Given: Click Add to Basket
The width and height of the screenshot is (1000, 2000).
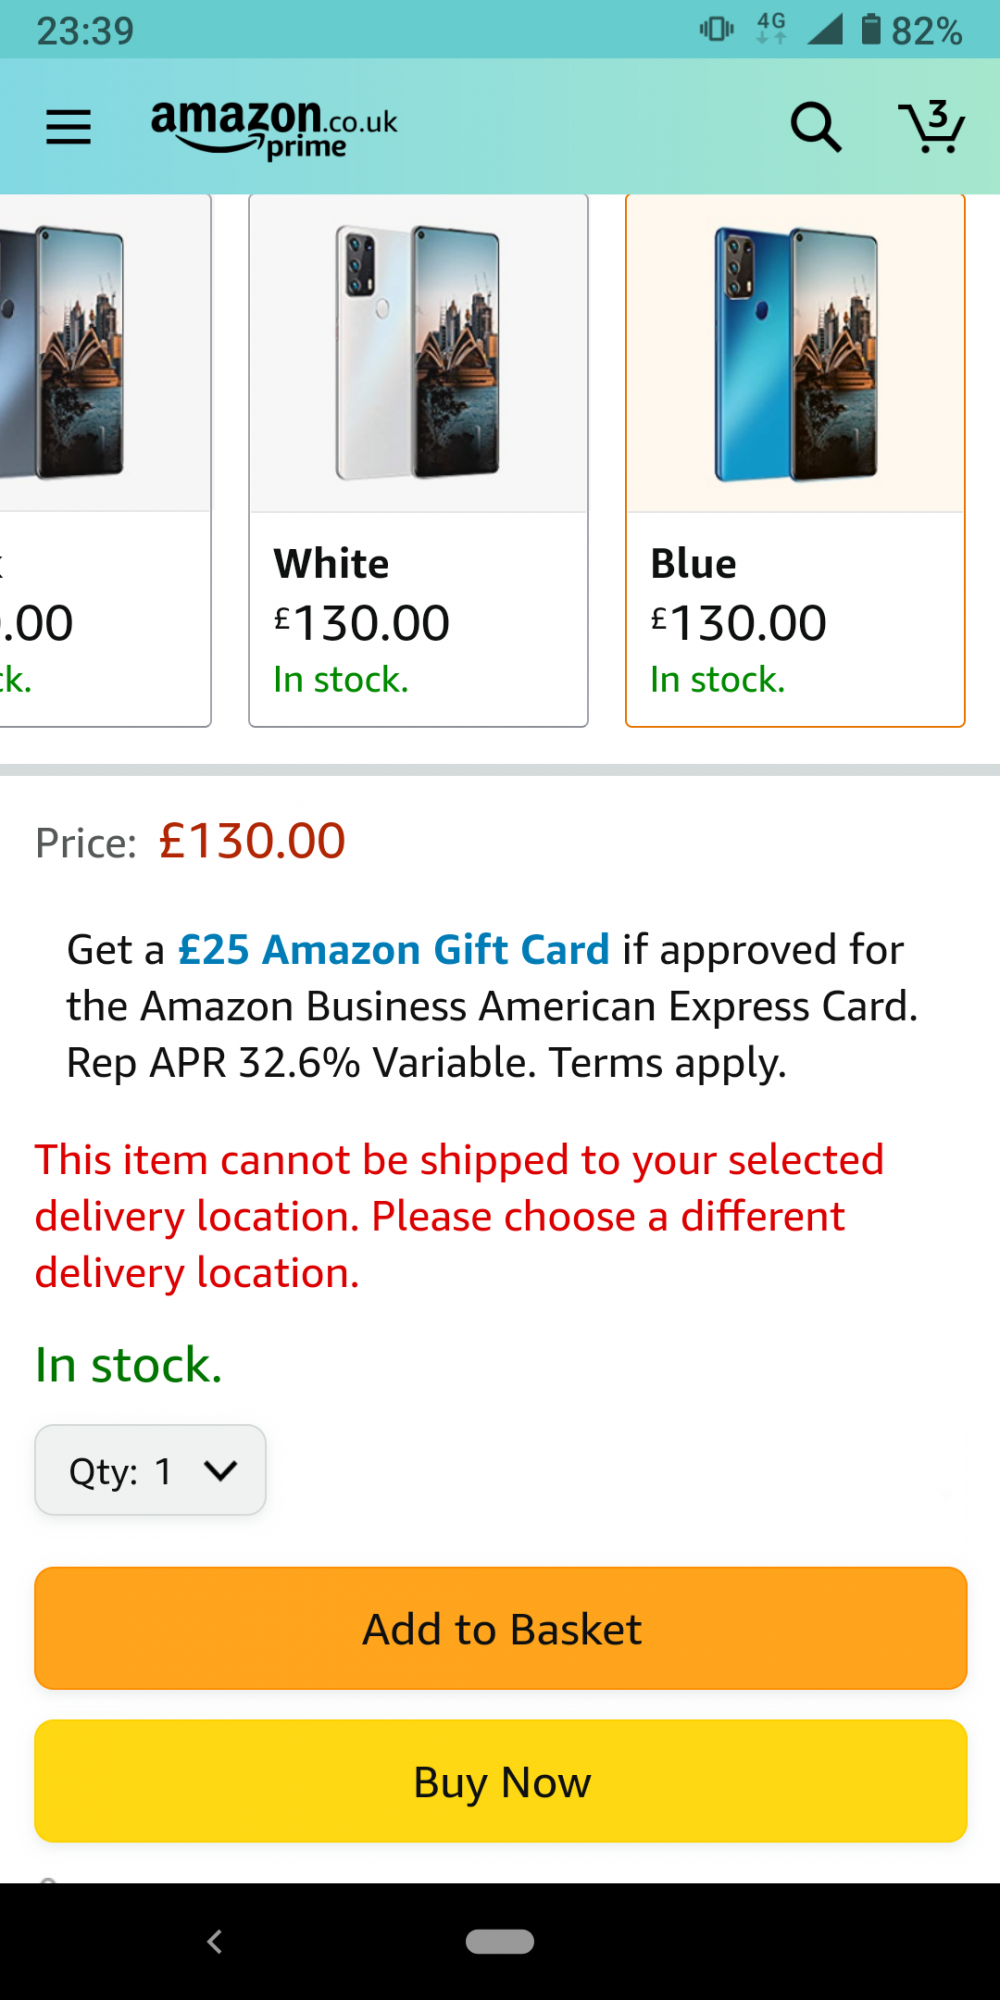Looking at the screenshot, I should tap(501, 1629).
